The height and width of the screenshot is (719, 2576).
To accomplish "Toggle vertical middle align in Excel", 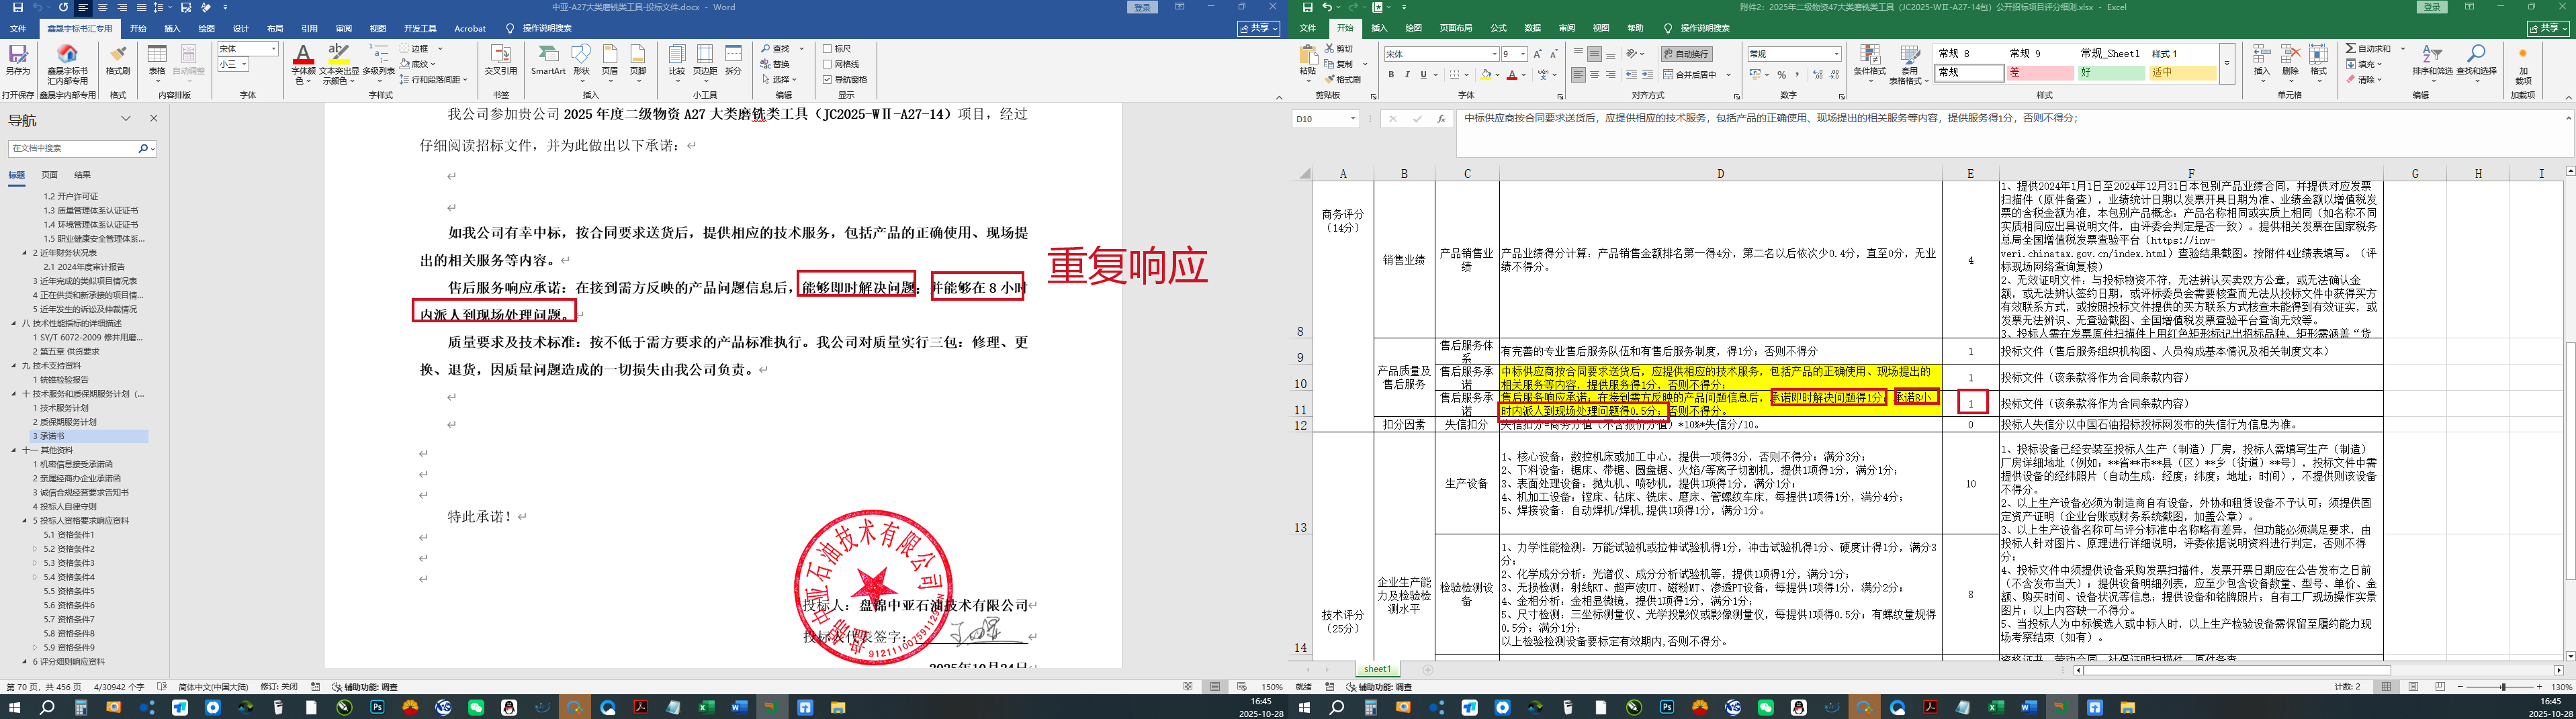I will (1594, 54).
